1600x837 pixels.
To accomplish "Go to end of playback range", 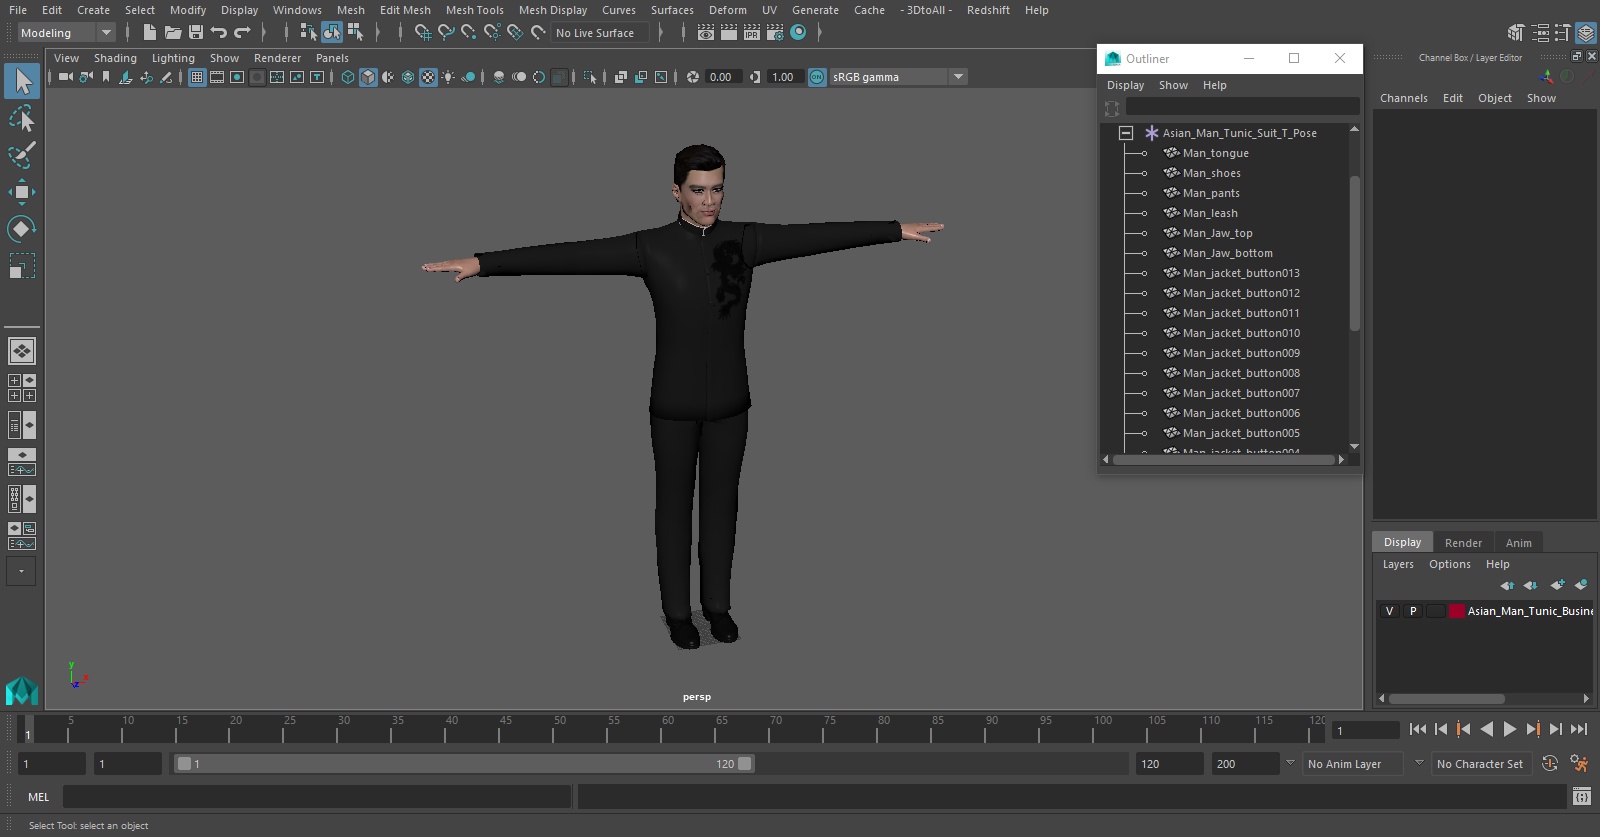I will (1579, 730).
